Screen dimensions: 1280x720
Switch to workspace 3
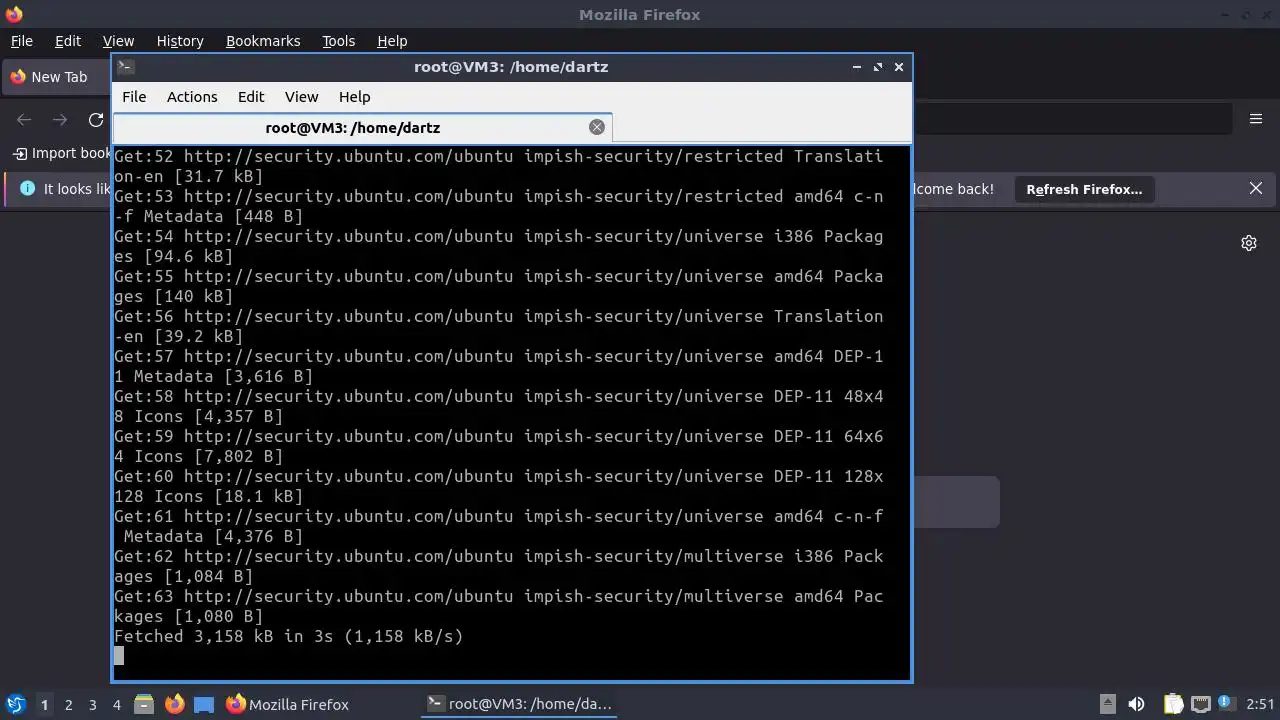92,704
